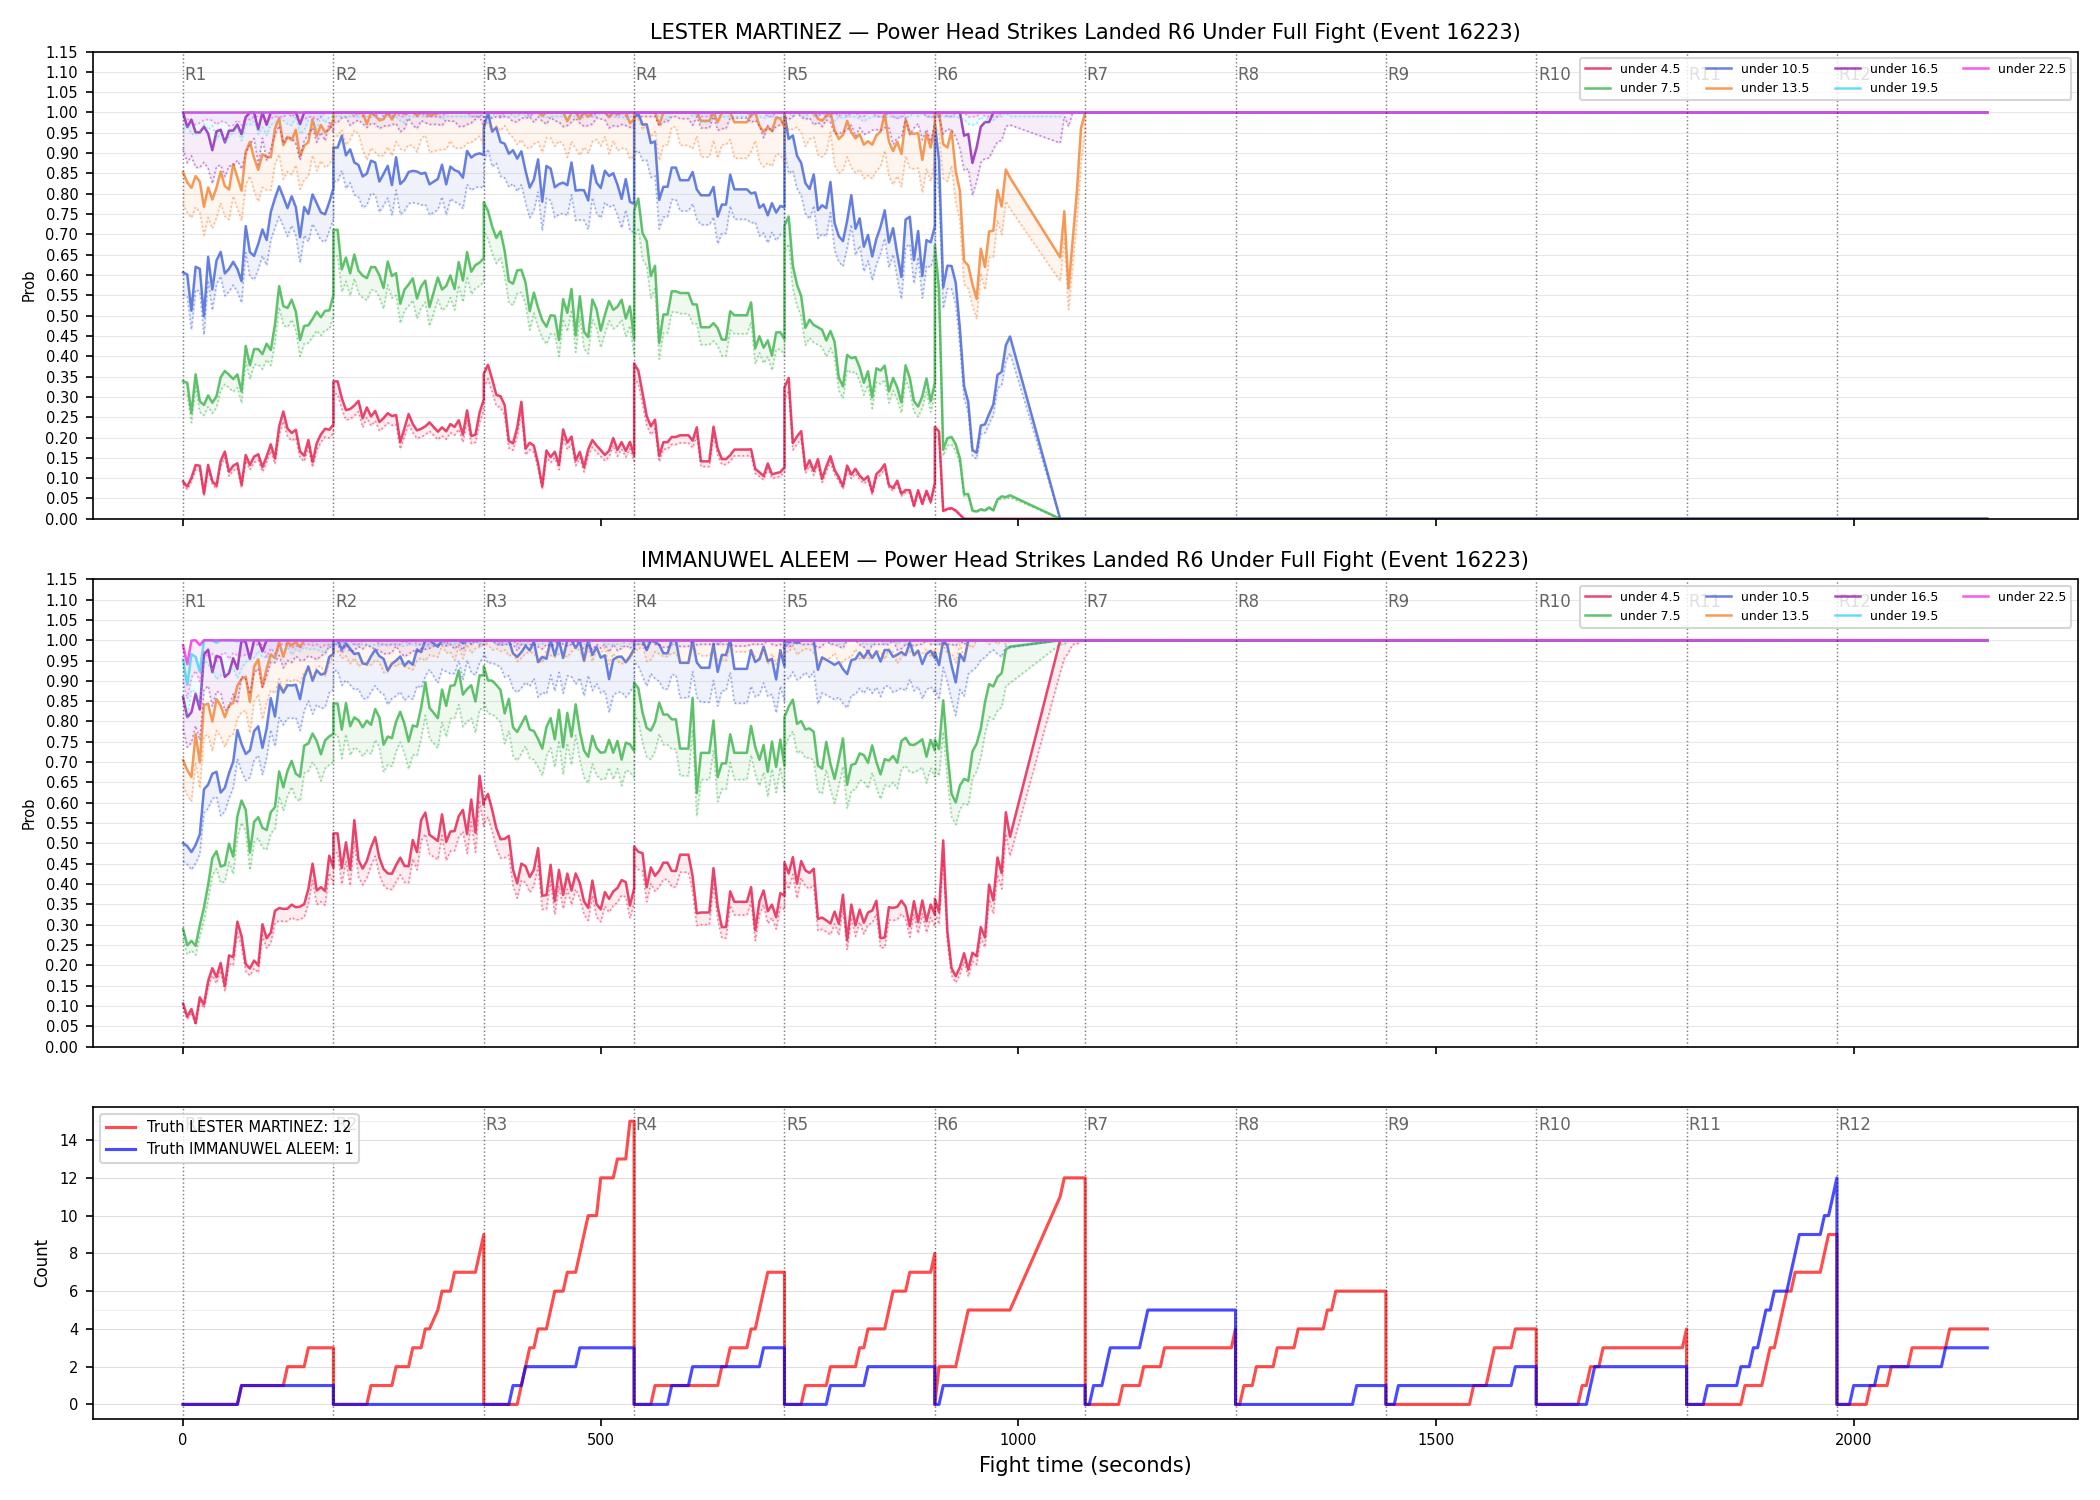Click the R5 round marker in Aleem chart
The height and width of the screenshot is (1500, 2100).
click(797, 601)
